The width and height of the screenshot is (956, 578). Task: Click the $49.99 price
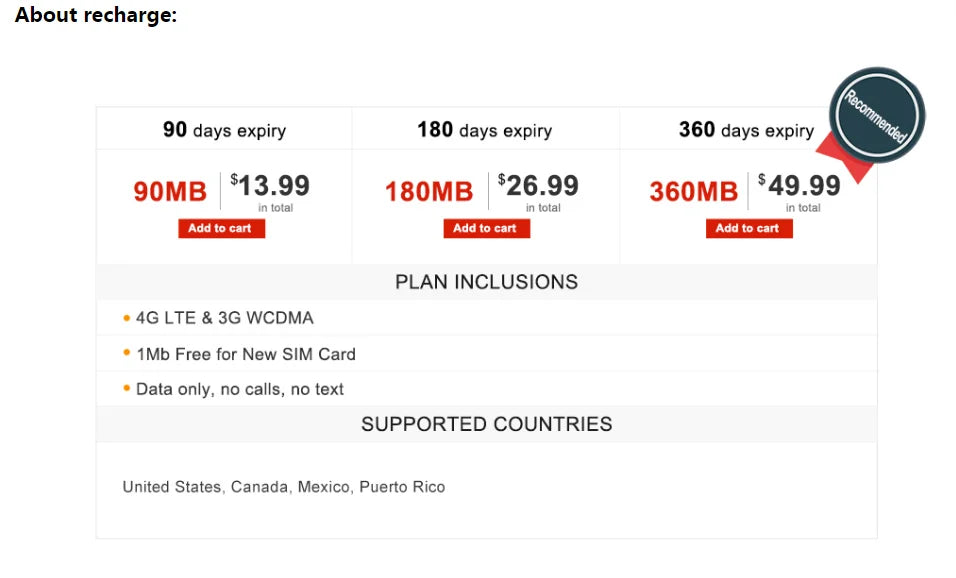coord(800,187)
